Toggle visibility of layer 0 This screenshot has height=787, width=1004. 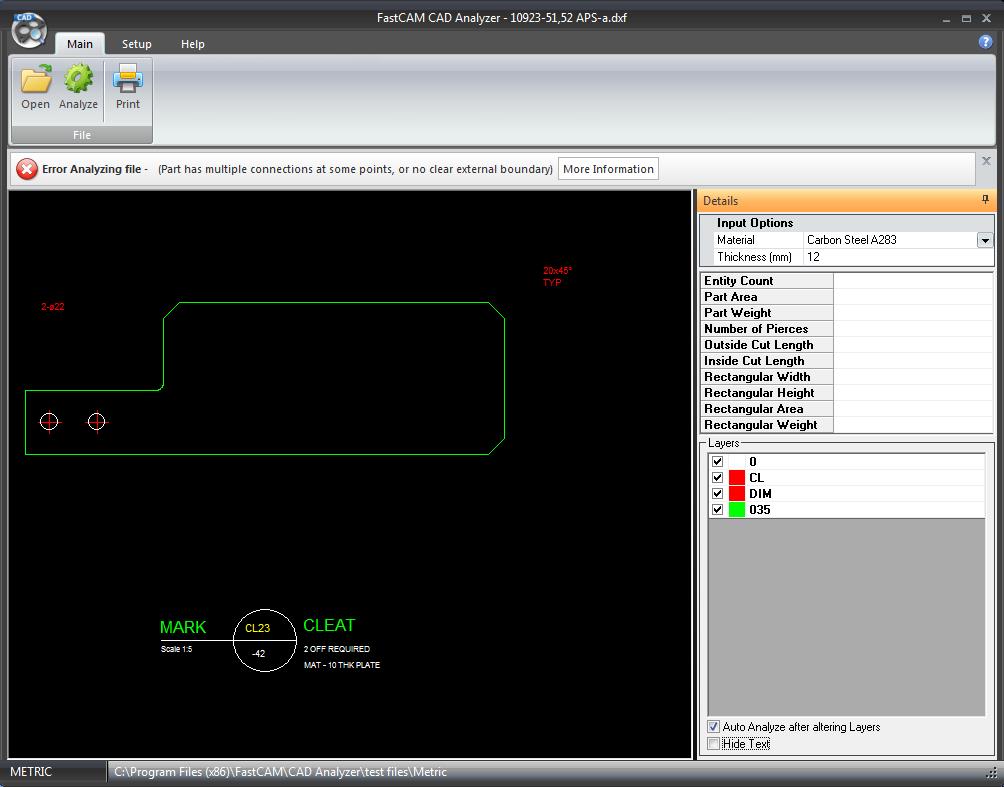click(717, 461)
